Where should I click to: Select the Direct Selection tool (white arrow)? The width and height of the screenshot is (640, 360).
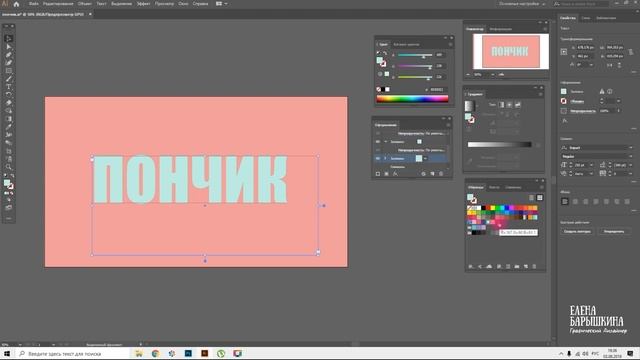tap(9, 47)
